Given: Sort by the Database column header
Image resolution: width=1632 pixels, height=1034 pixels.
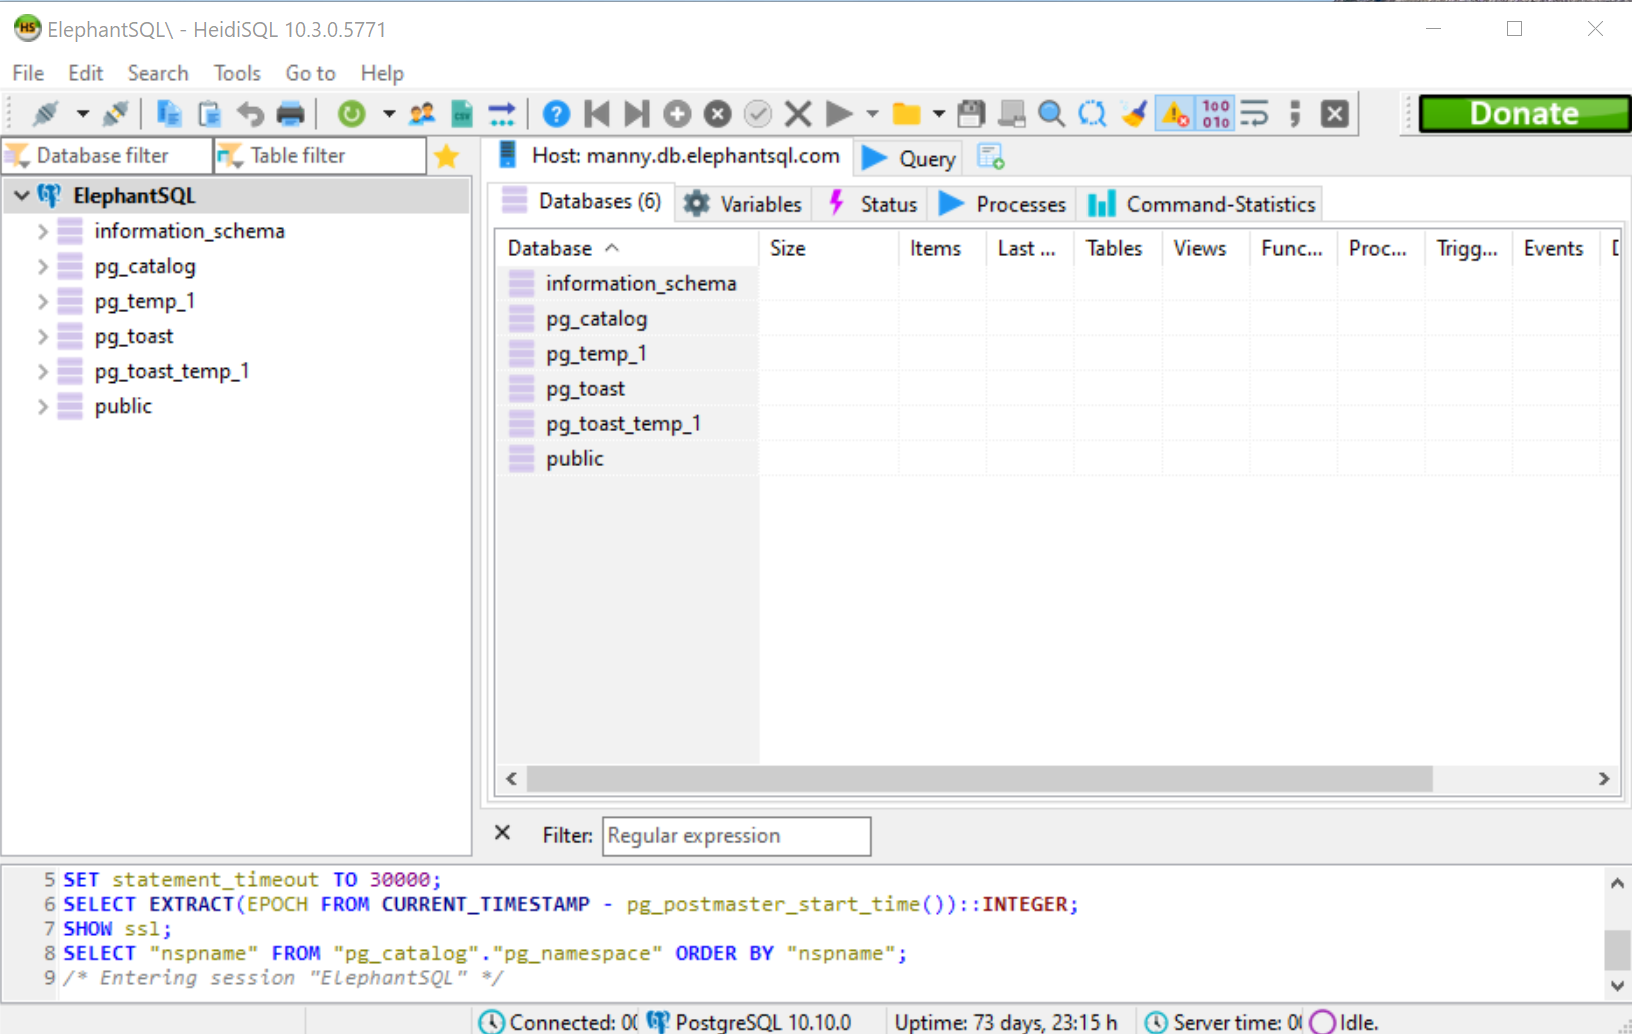Looking at the screenshot, I should pyautogui.click(x=627, y=248).
